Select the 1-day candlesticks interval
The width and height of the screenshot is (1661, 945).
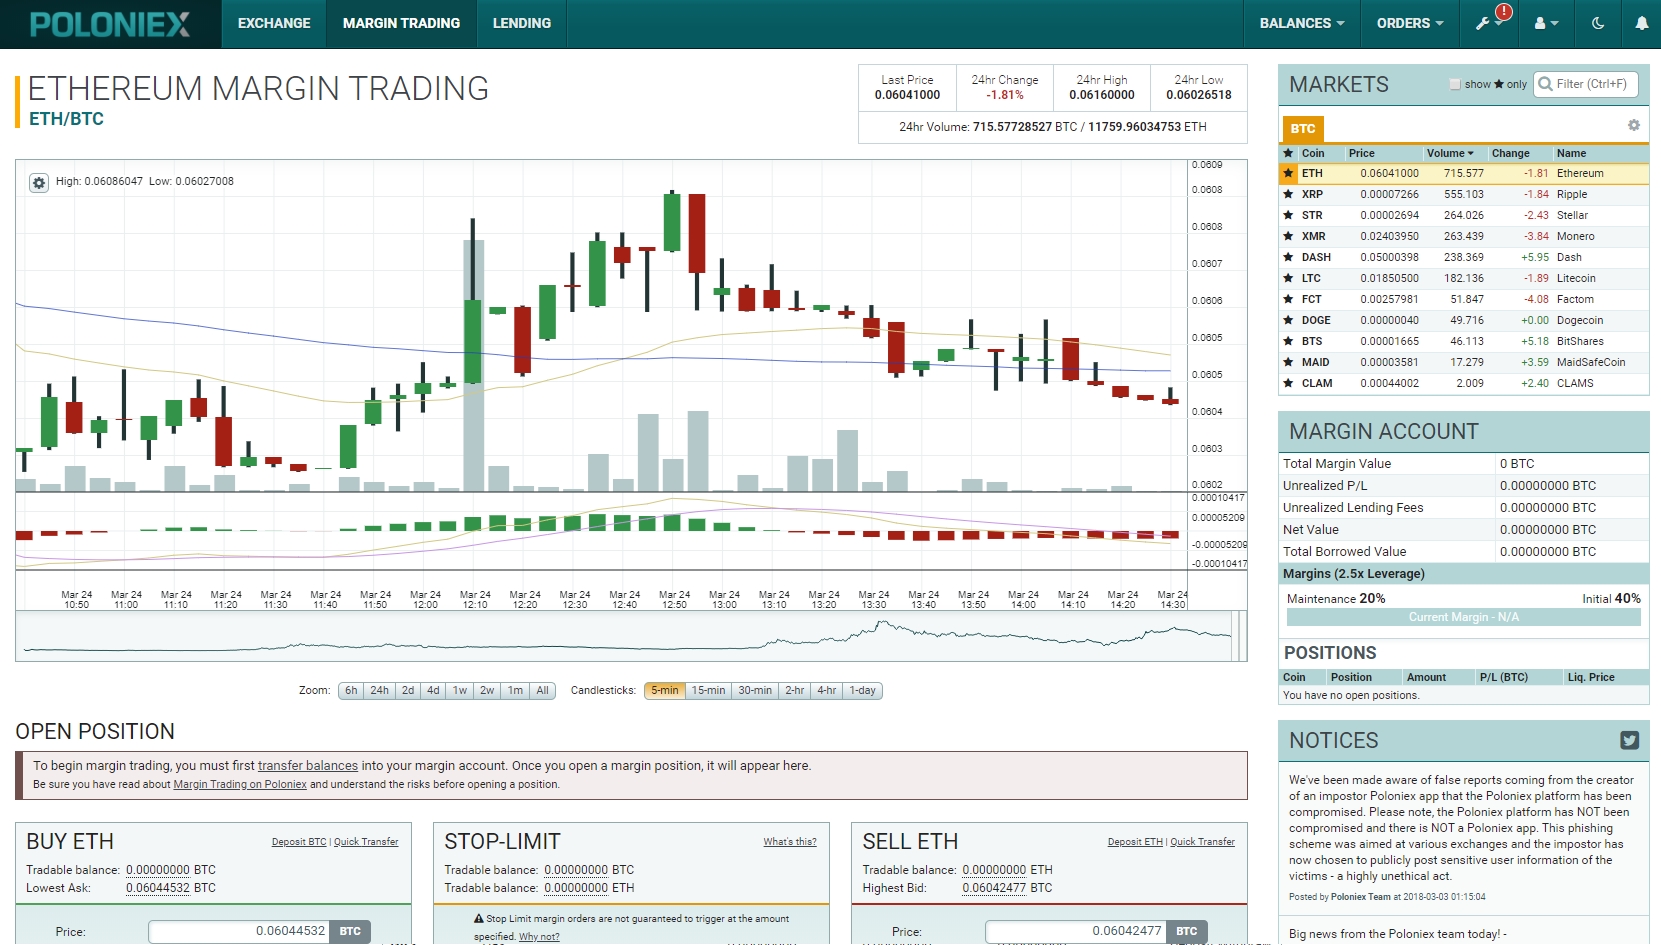point(862,690)
